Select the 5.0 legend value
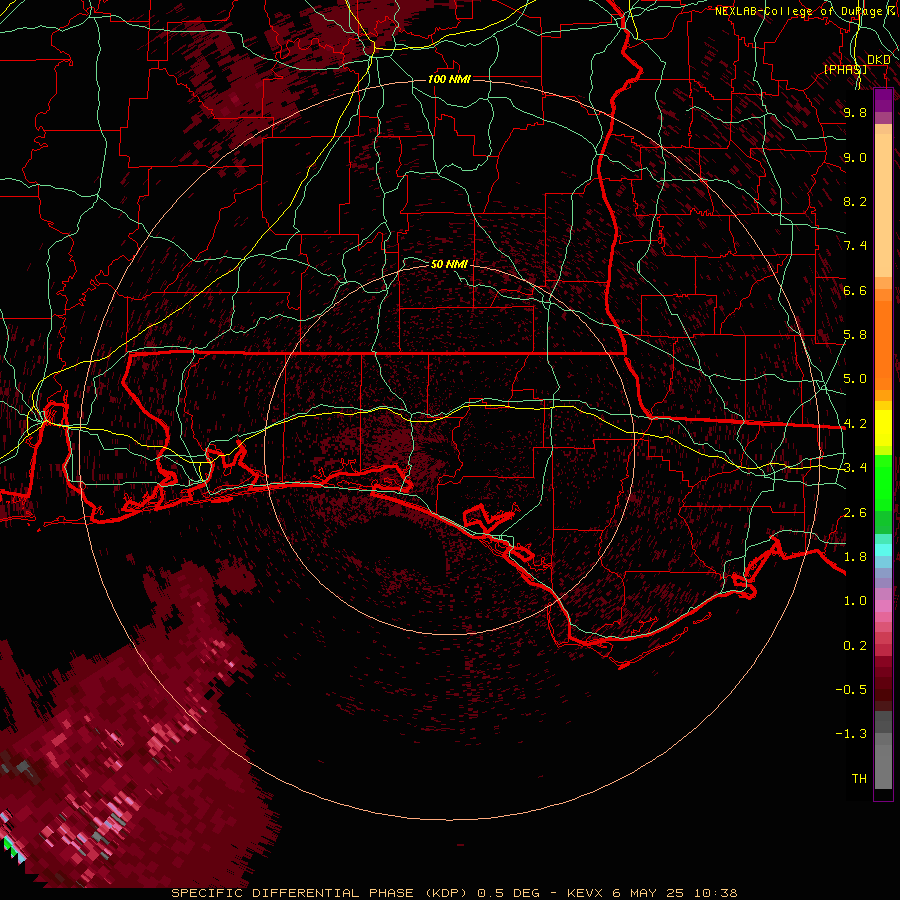The image size is (900, 900). 855,379
